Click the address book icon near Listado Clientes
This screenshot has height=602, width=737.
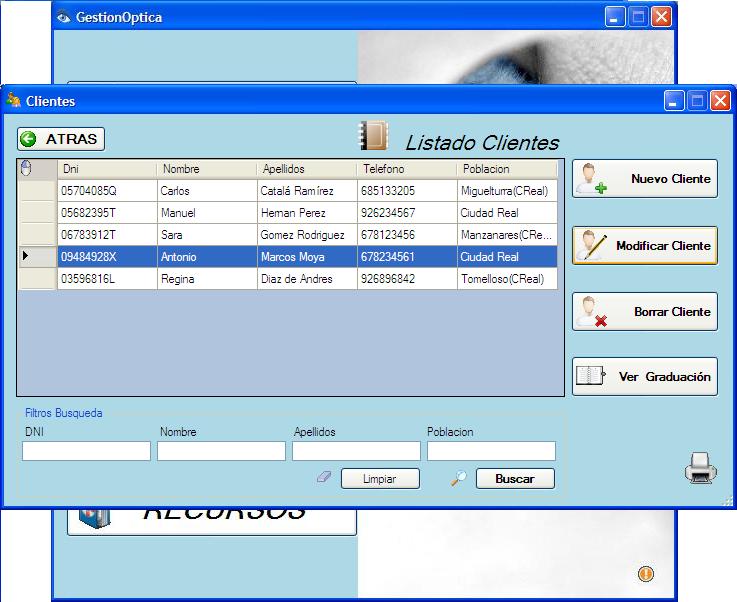point(374,135)
